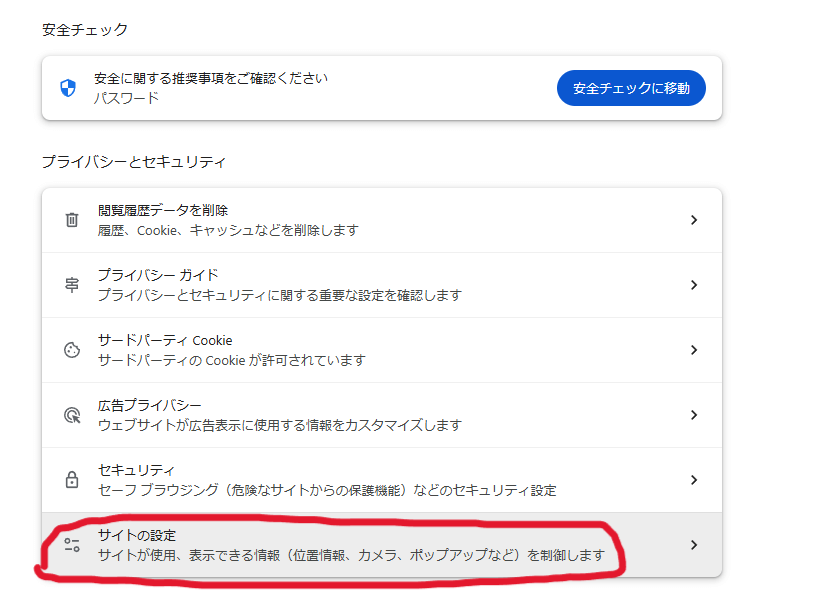Click description 履歴、Cookie、キャッシュなどを削除します
The height and width of the screenshot is (598, 820).
tap(228, 230)
